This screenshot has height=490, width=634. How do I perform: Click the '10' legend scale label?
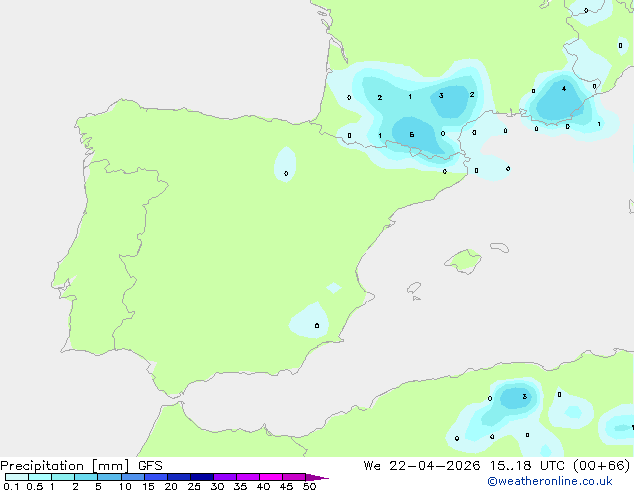click(125, 486)
